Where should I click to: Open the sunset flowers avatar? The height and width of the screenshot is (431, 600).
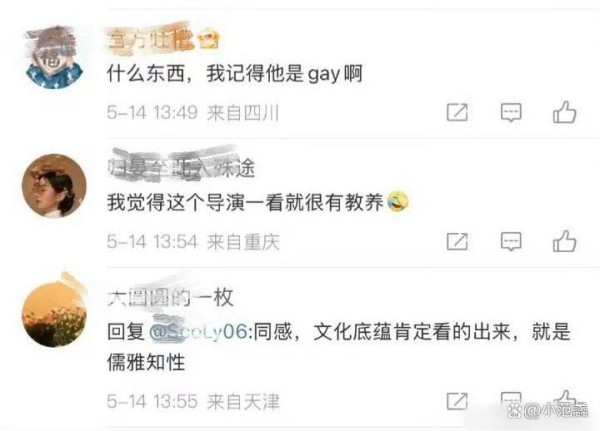coord(54,315)
